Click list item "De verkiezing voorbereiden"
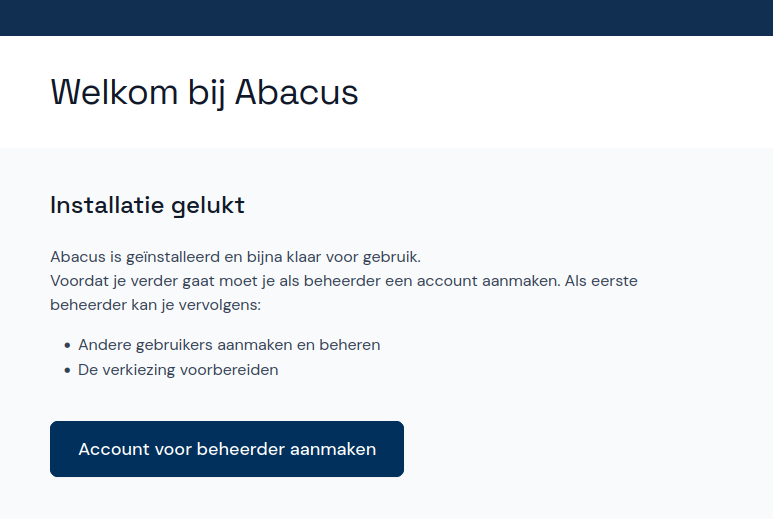The image size is (773, 519). [x=178, y=370]
